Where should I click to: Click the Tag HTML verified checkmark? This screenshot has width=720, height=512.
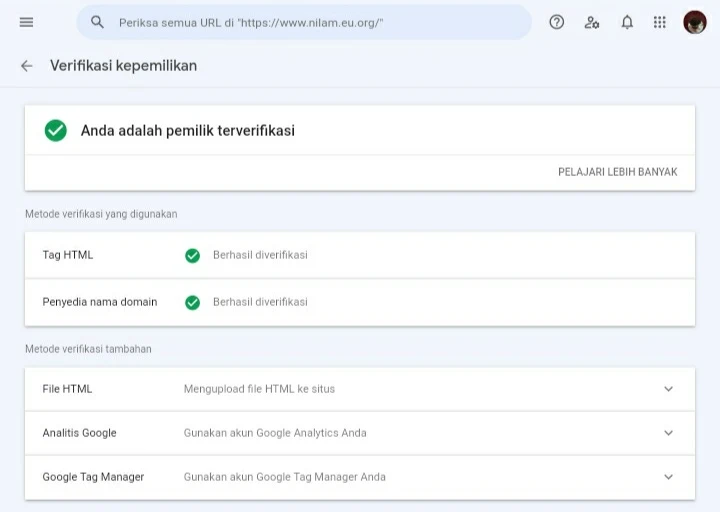tap(192, 255)
